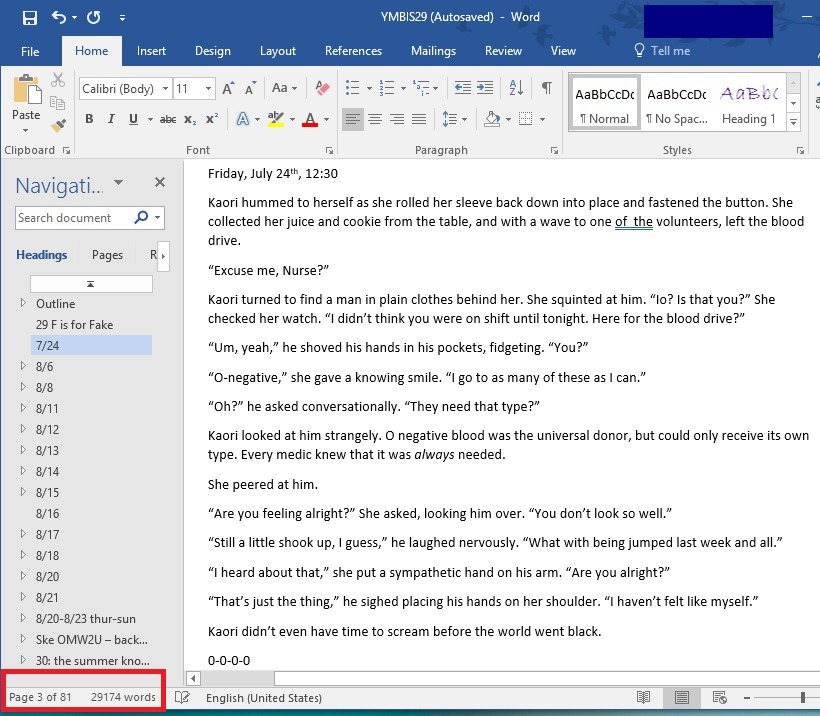The width and height of the screenshot is (820, 716).
Task: Expand the Outline heading in navigation
Action: [x=23, y=304]
